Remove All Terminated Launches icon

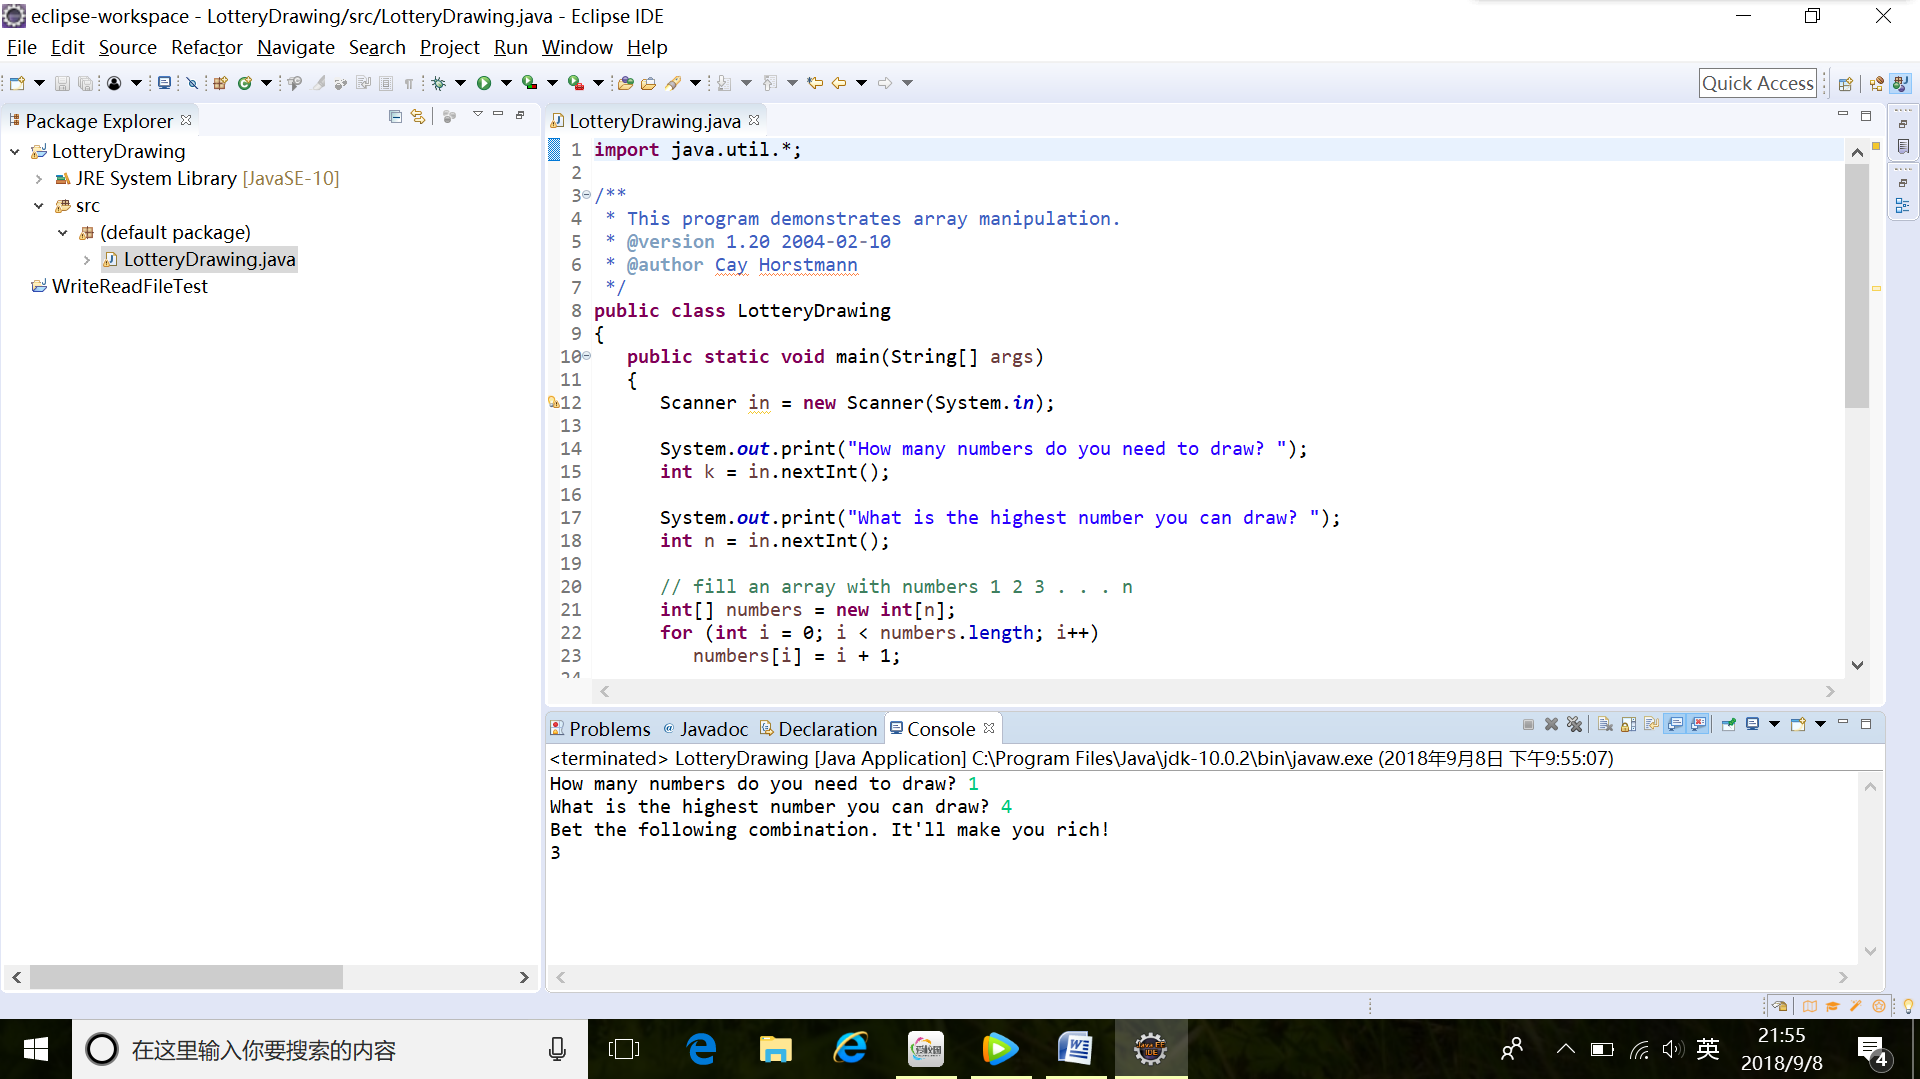(1574, 724)
